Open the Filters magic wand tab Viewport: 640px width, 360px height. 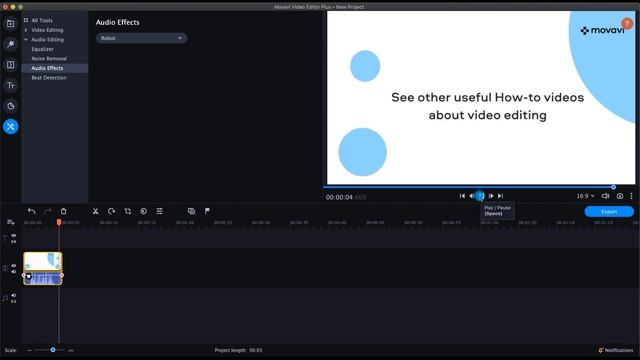pyautogui.click(x=11, y=44)
